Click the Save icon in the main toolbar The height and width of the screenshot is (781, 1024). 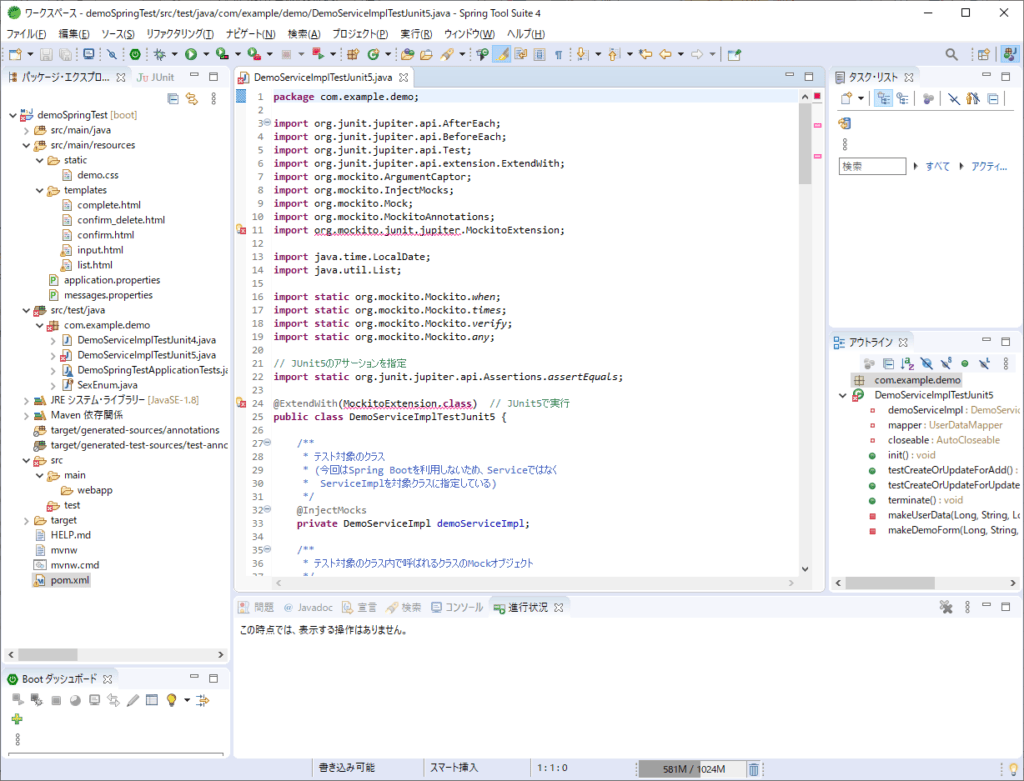click(x=46, y=55)
